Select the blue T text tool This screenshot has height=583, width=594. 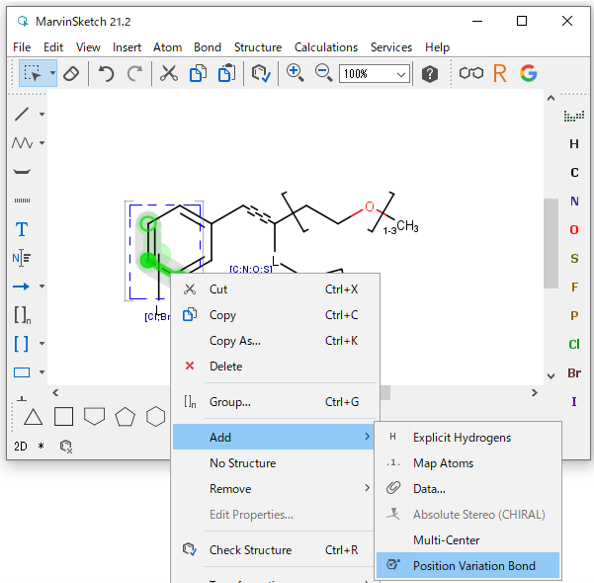click(x=22, y=229)
